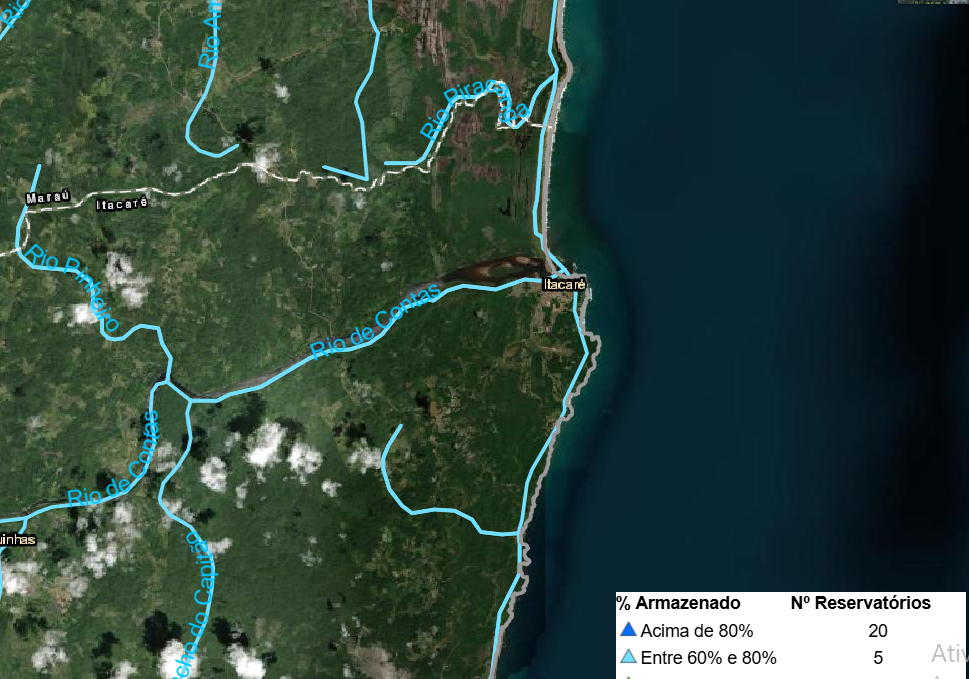Select the Itacaré town label on the coast
Viewport: 969px width, 679px height.
564,285
